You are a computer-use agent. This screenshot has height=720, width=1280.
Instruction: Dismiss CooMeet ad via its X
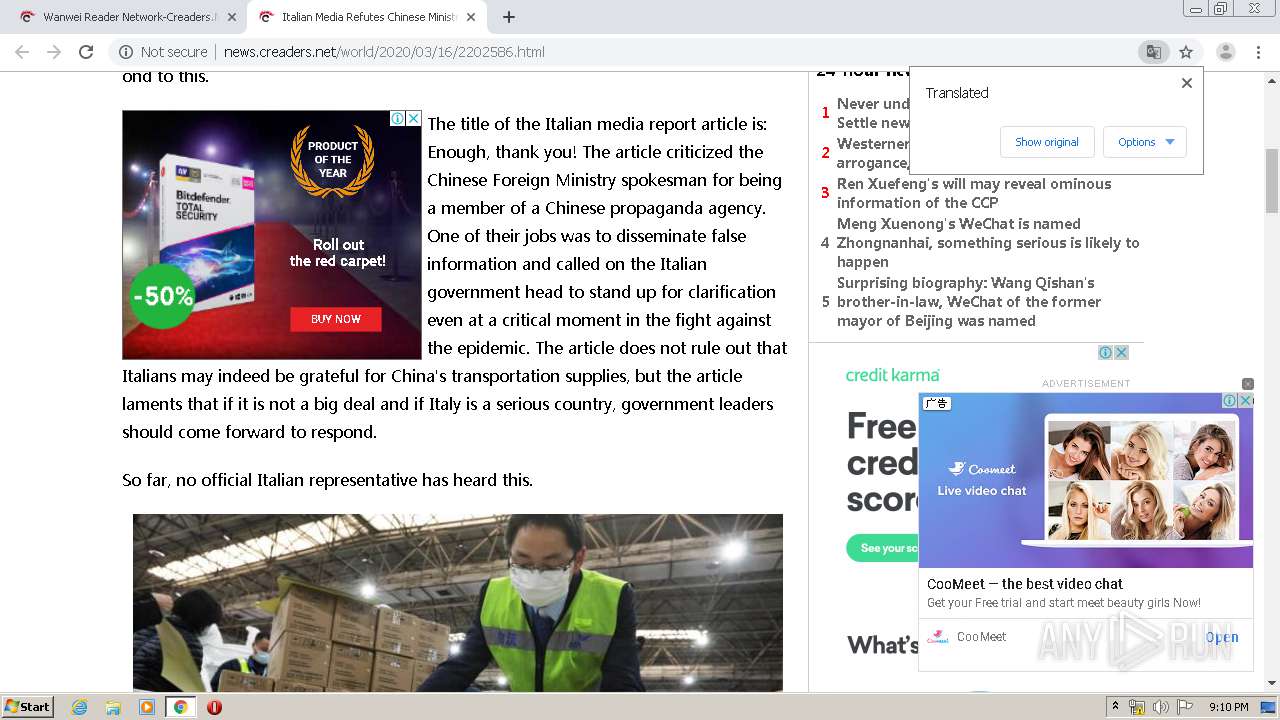(x=1245, y=400)
